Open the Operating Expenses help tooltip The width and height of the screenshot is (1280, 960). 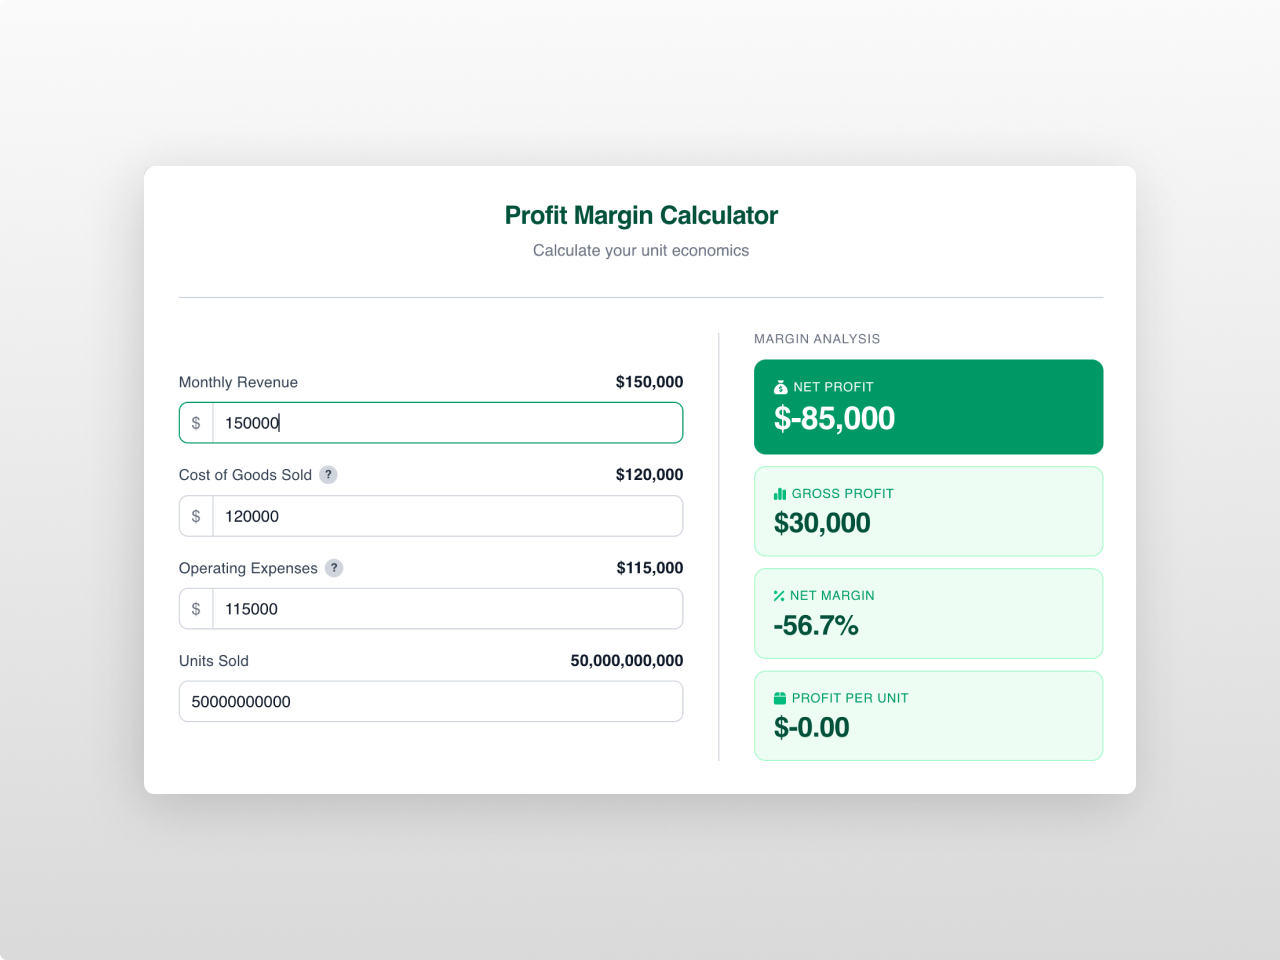[334, 568]
